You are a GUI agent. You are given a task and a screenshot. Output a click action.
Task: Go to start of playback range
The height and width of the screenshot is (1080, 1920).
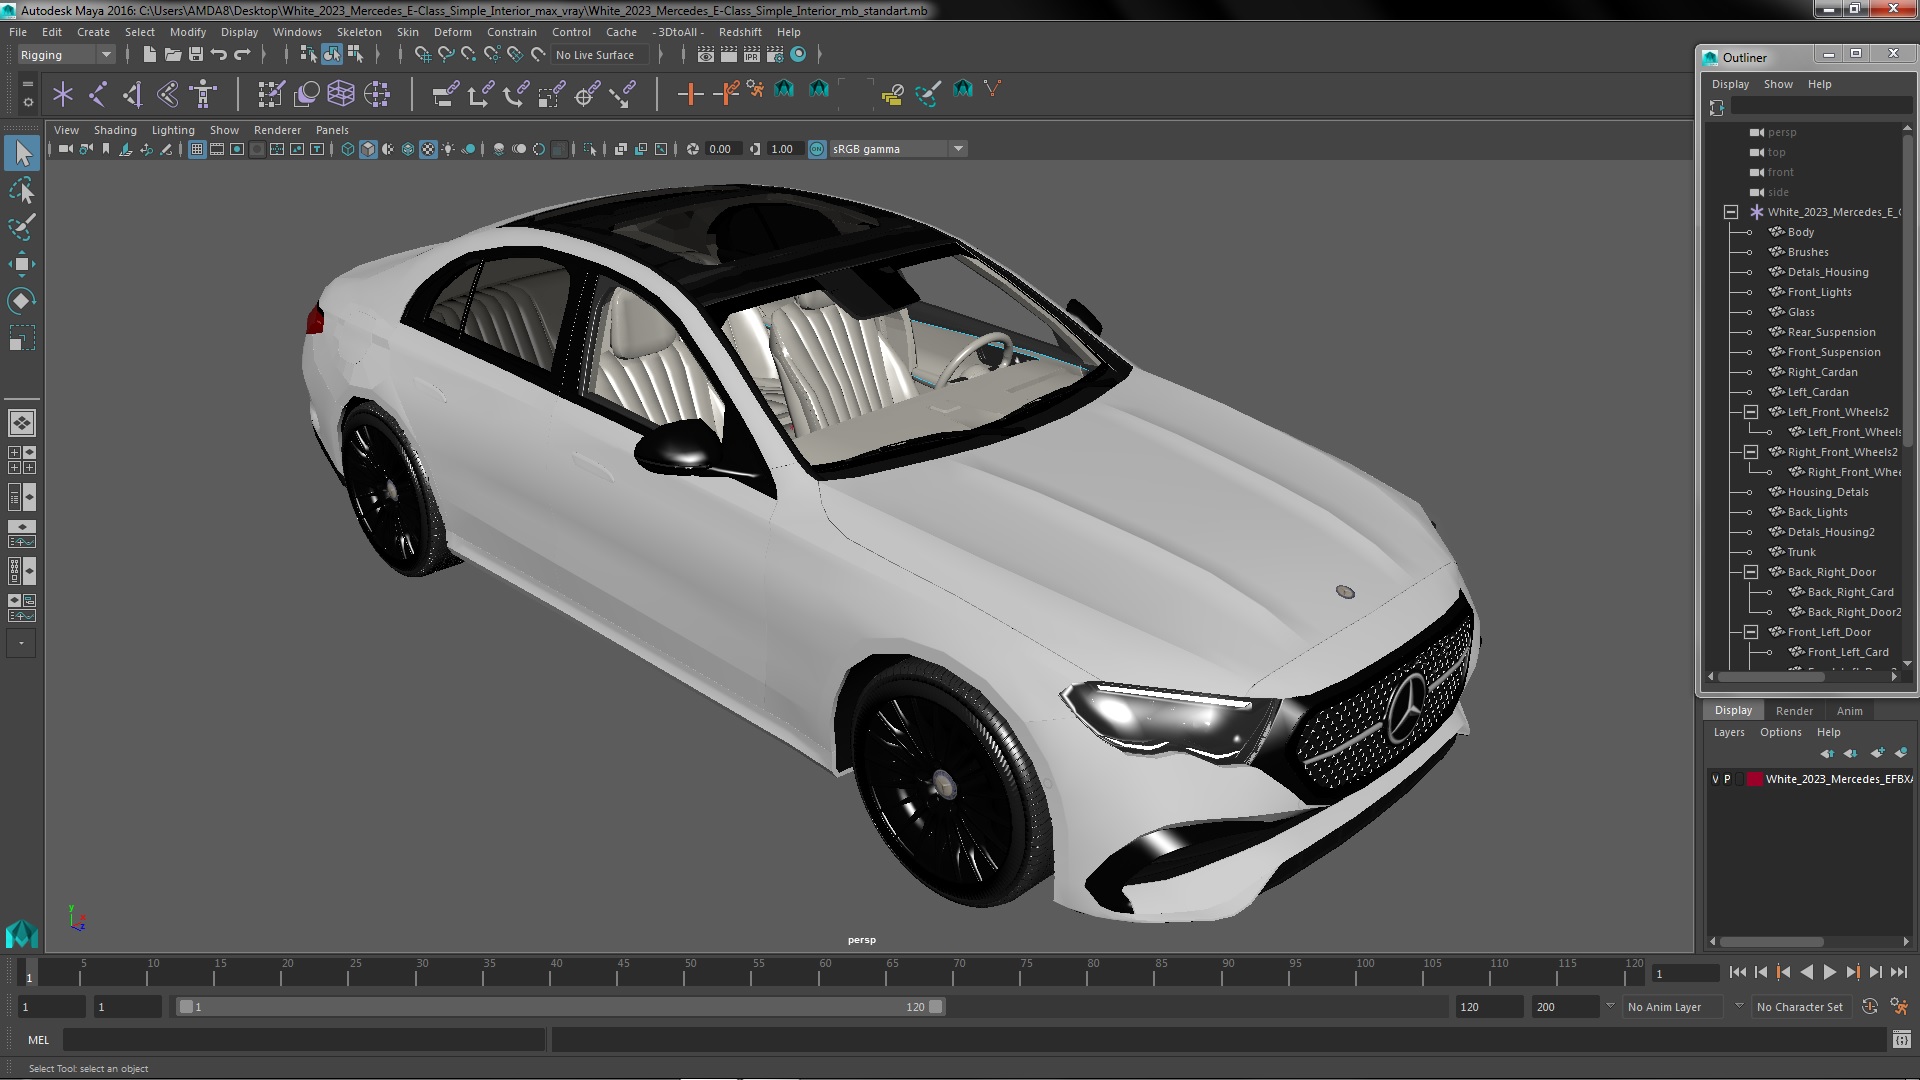click(x=1737, y=972)
